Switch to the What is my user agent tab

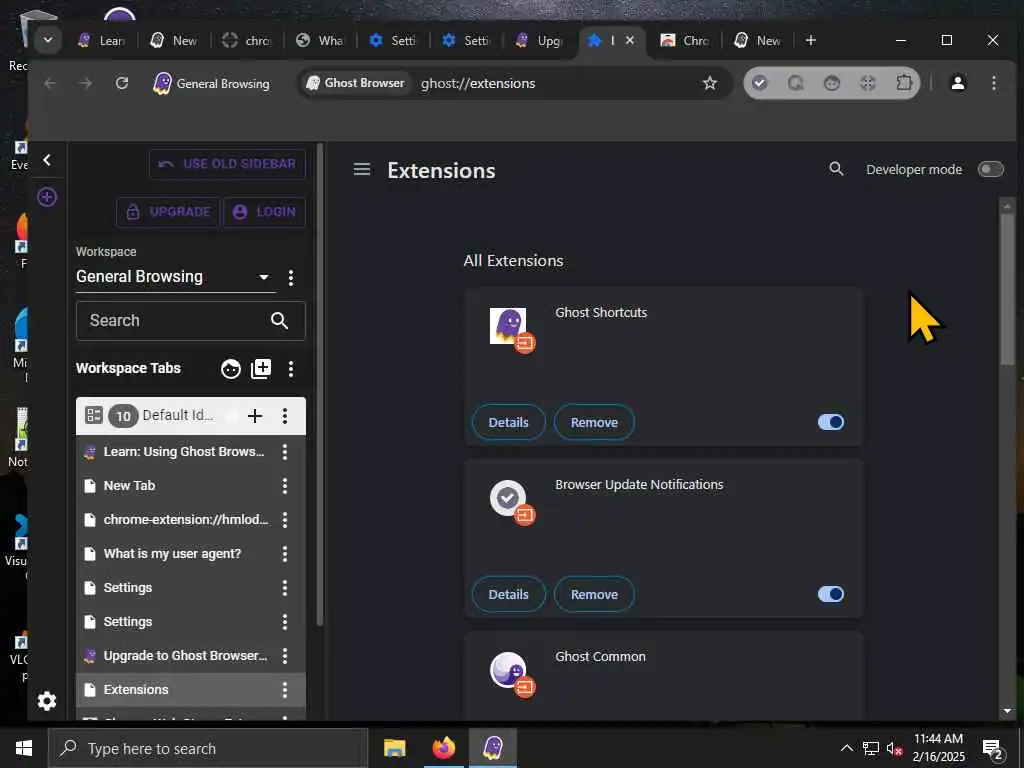tap(320, 40)
